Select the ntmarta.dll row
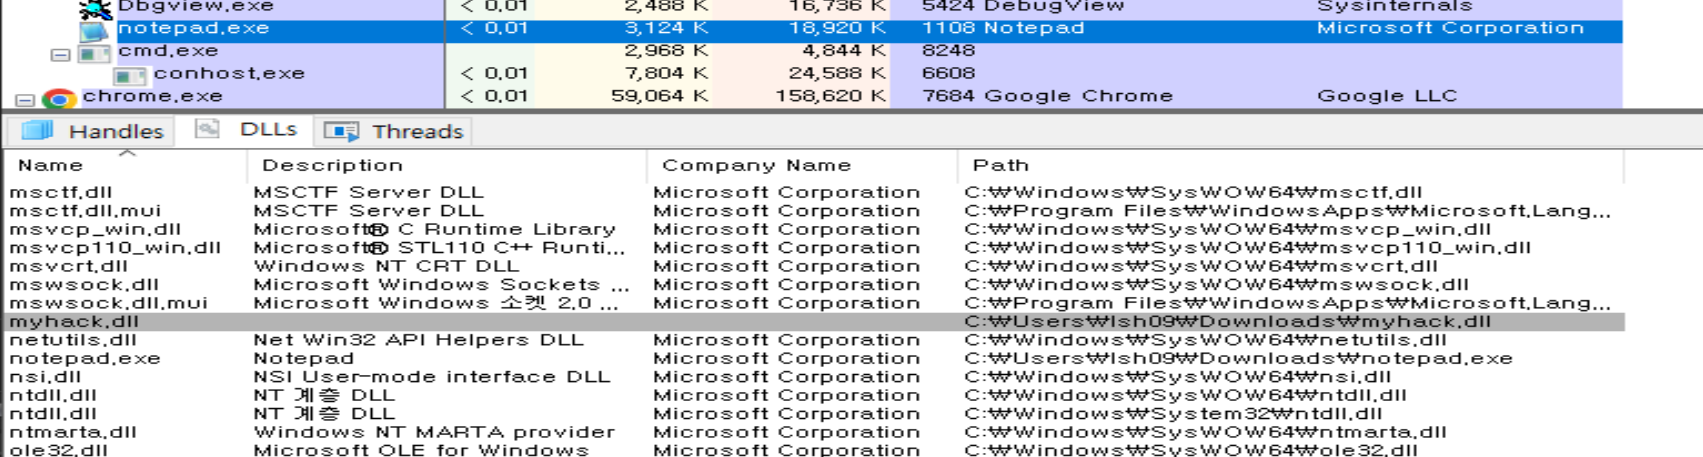 pyautogui.click(x=814, y=433)
